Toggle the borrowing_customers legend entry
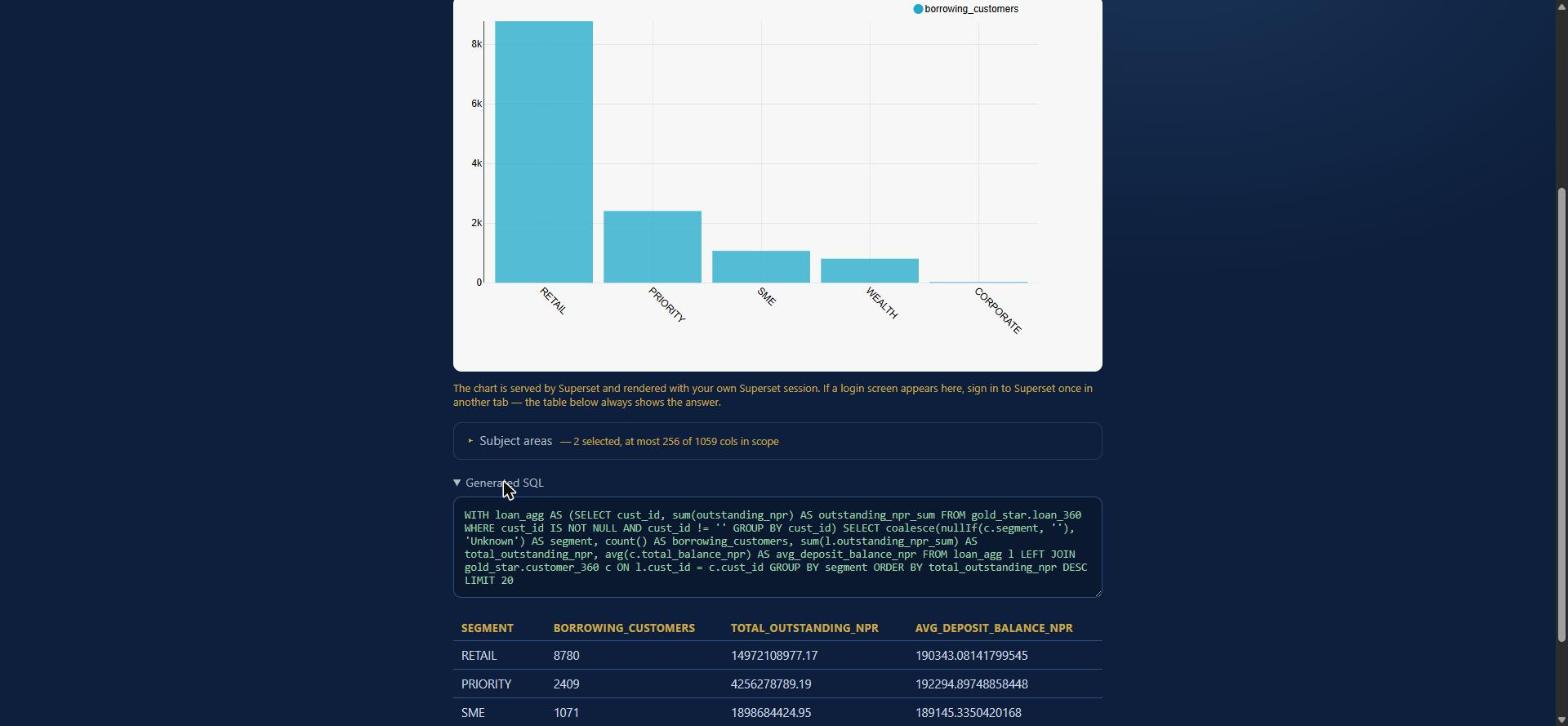 point(966,9)
